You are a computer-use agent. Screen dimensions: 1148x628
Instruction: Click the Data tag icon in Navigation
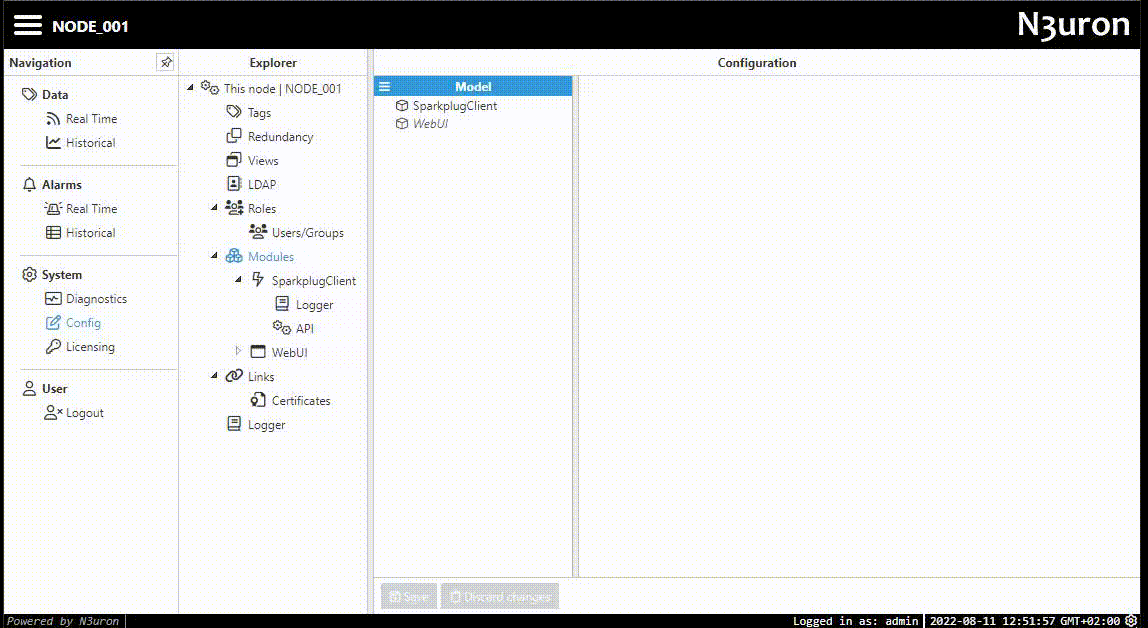coord(29,94)
